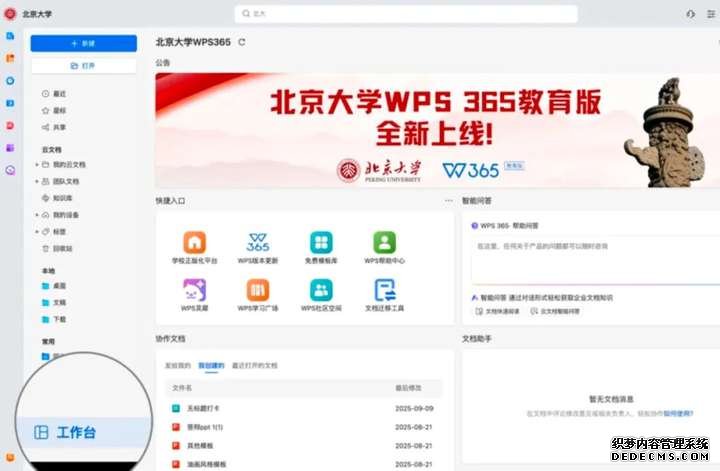Click the blue square icon in left rail
Viewport: 720px width, 471px height.
[10, 103]
